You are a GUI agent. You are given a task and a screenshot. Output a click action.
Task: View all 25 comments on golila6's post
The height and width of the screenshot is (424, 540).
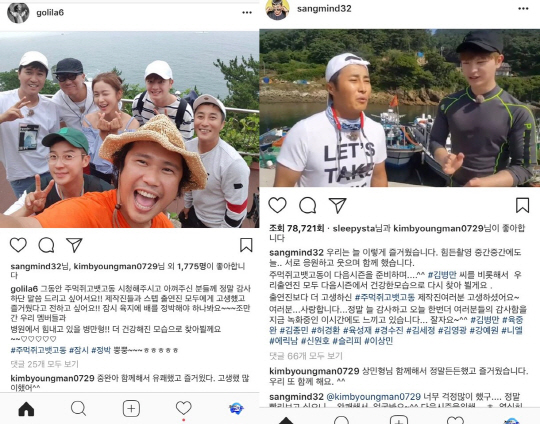(x=45, y=364)
